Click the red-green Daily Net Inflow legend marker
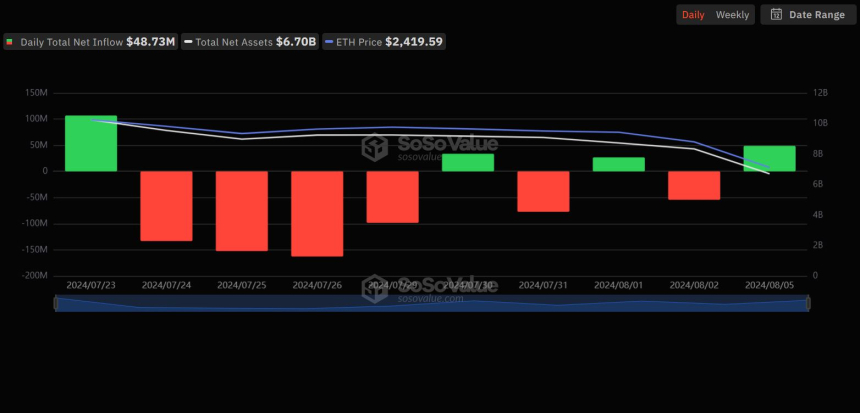 click(10, 42)
